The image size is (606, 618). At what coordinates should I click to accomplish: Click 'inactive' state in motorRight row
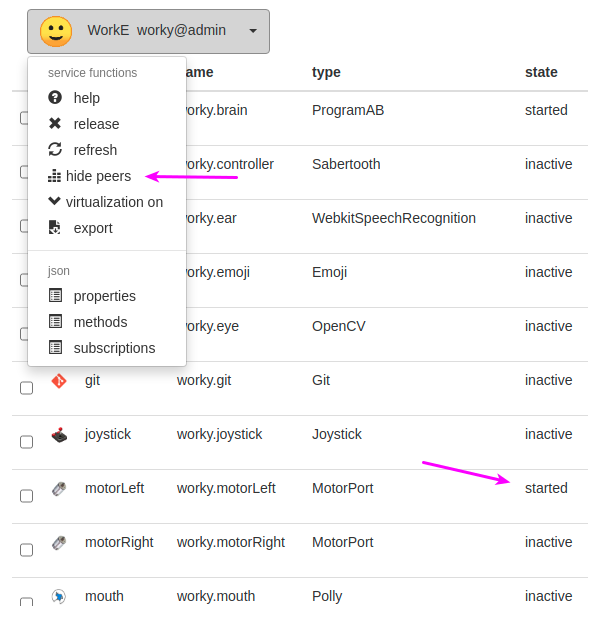548,542
